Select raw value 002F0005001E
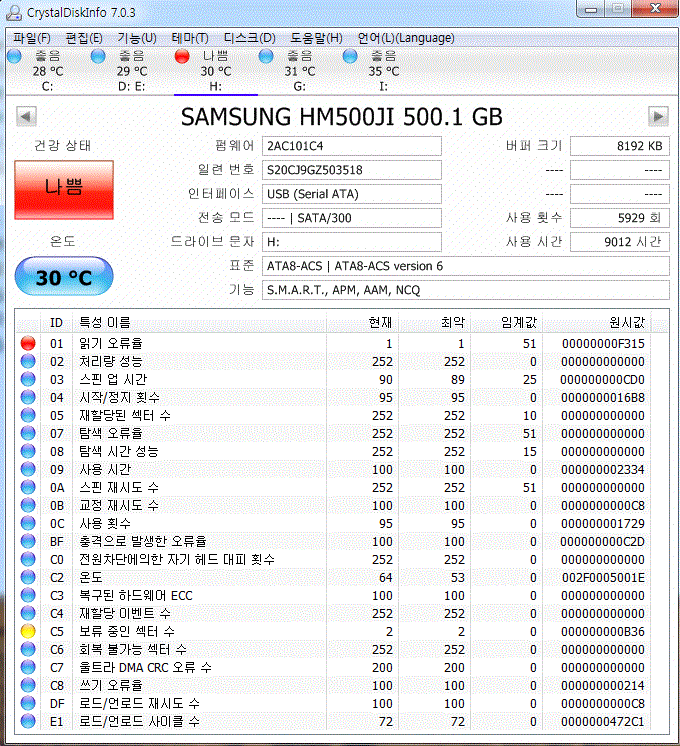The image size is (680, 746). click(603, 578)
